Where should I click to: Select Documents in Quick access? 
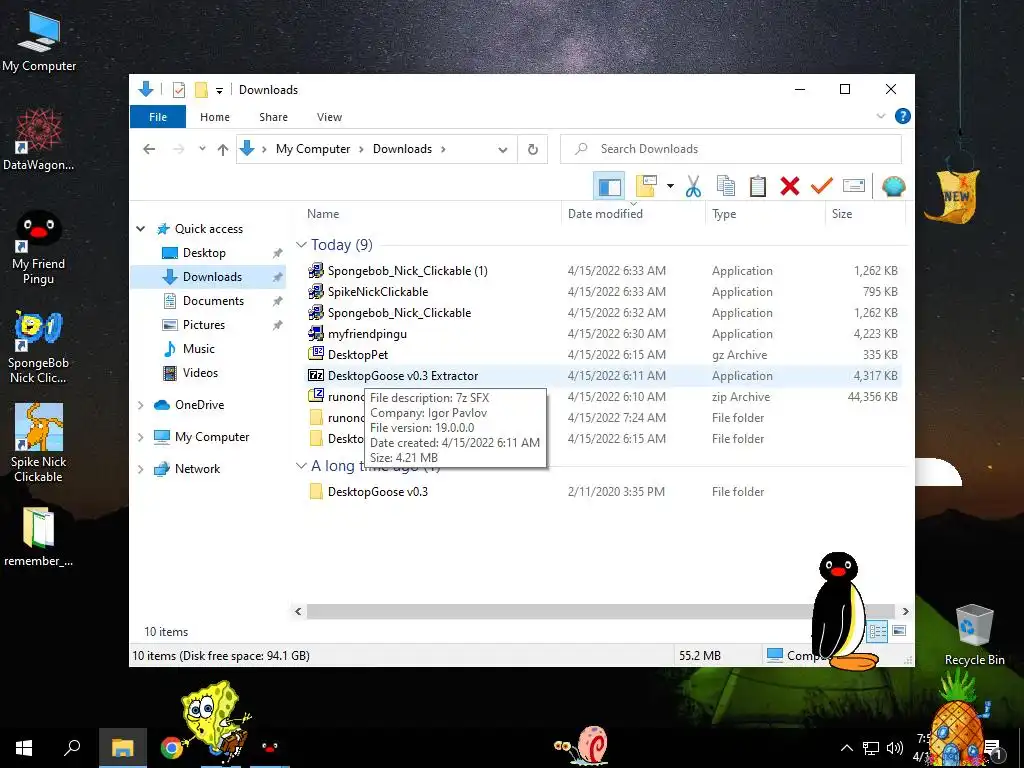click(213, 301)
